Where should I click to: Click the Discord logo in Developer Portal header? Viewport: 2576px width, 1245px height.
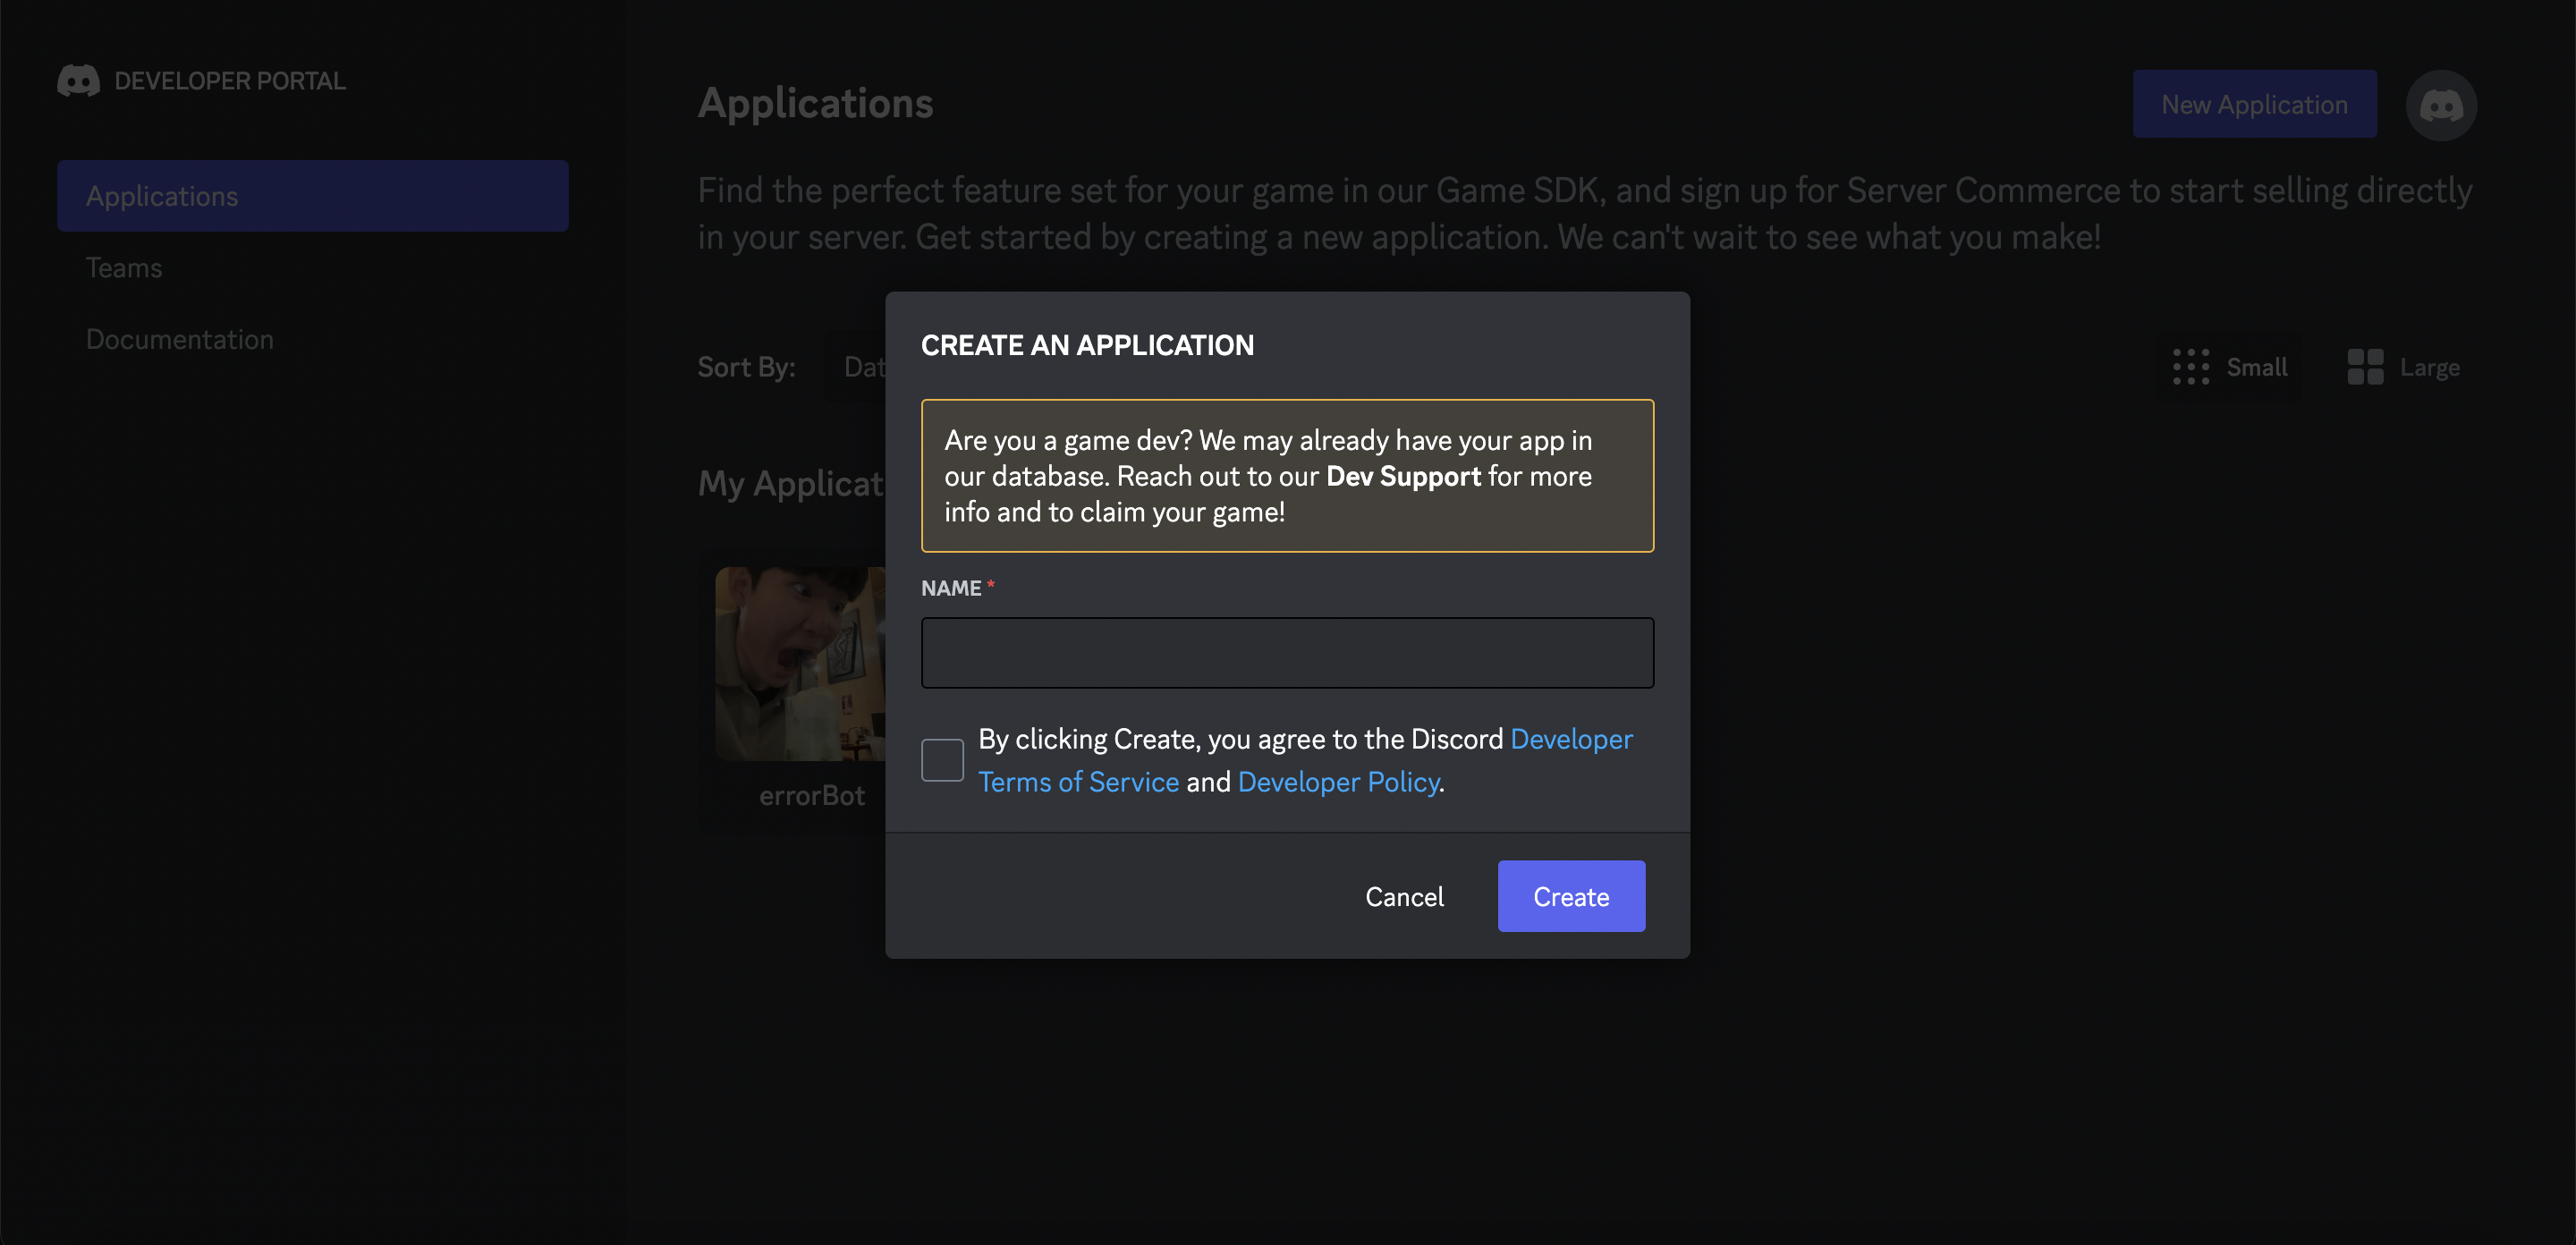tap(78, 81)
